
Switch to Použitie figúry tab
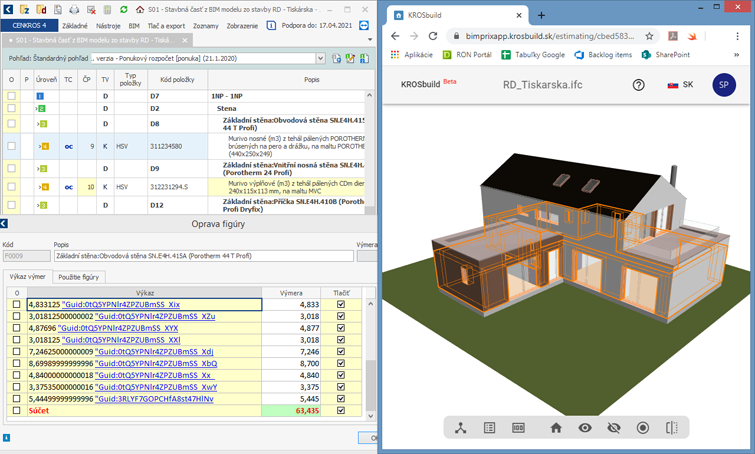pyautogui.click(x=78, y=277)
